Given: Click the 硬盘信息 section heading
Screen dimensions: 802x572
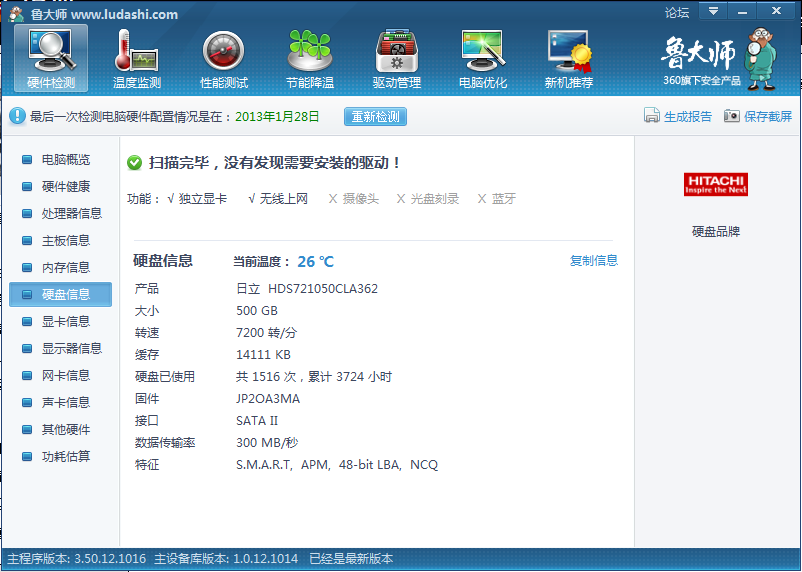Looking at the screenshot, I should click(x=163, y=260).
